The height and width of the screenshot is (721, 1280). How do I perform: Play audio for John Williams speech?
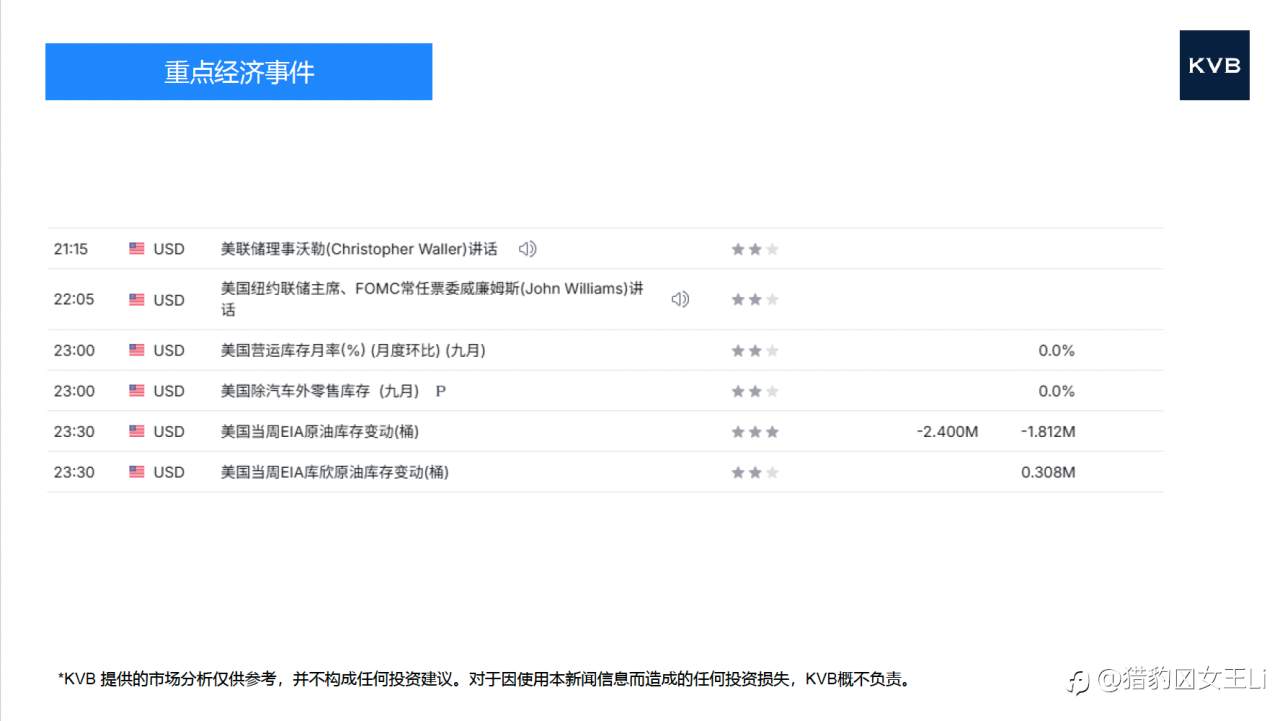(x=680, y=299)
